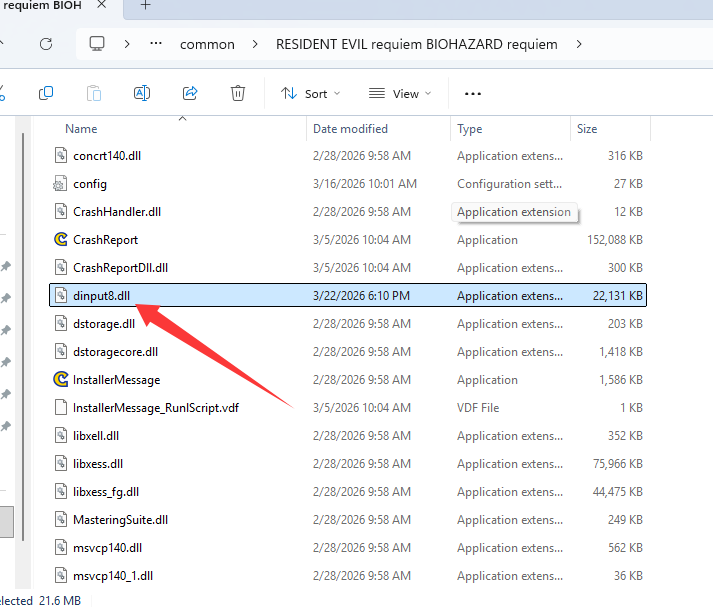Click the Refresh button
The width and height of the screenshot is (713, 607).
pyautogui.click(x=46, y=44)
